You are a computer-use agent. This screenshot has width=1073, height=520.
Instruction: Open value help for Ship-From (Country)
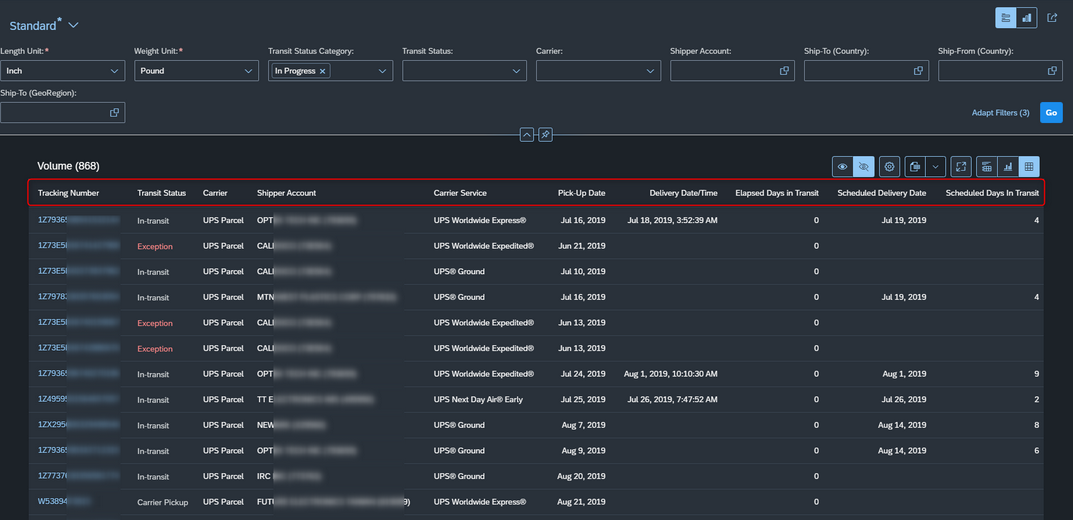pos(1052,70)
